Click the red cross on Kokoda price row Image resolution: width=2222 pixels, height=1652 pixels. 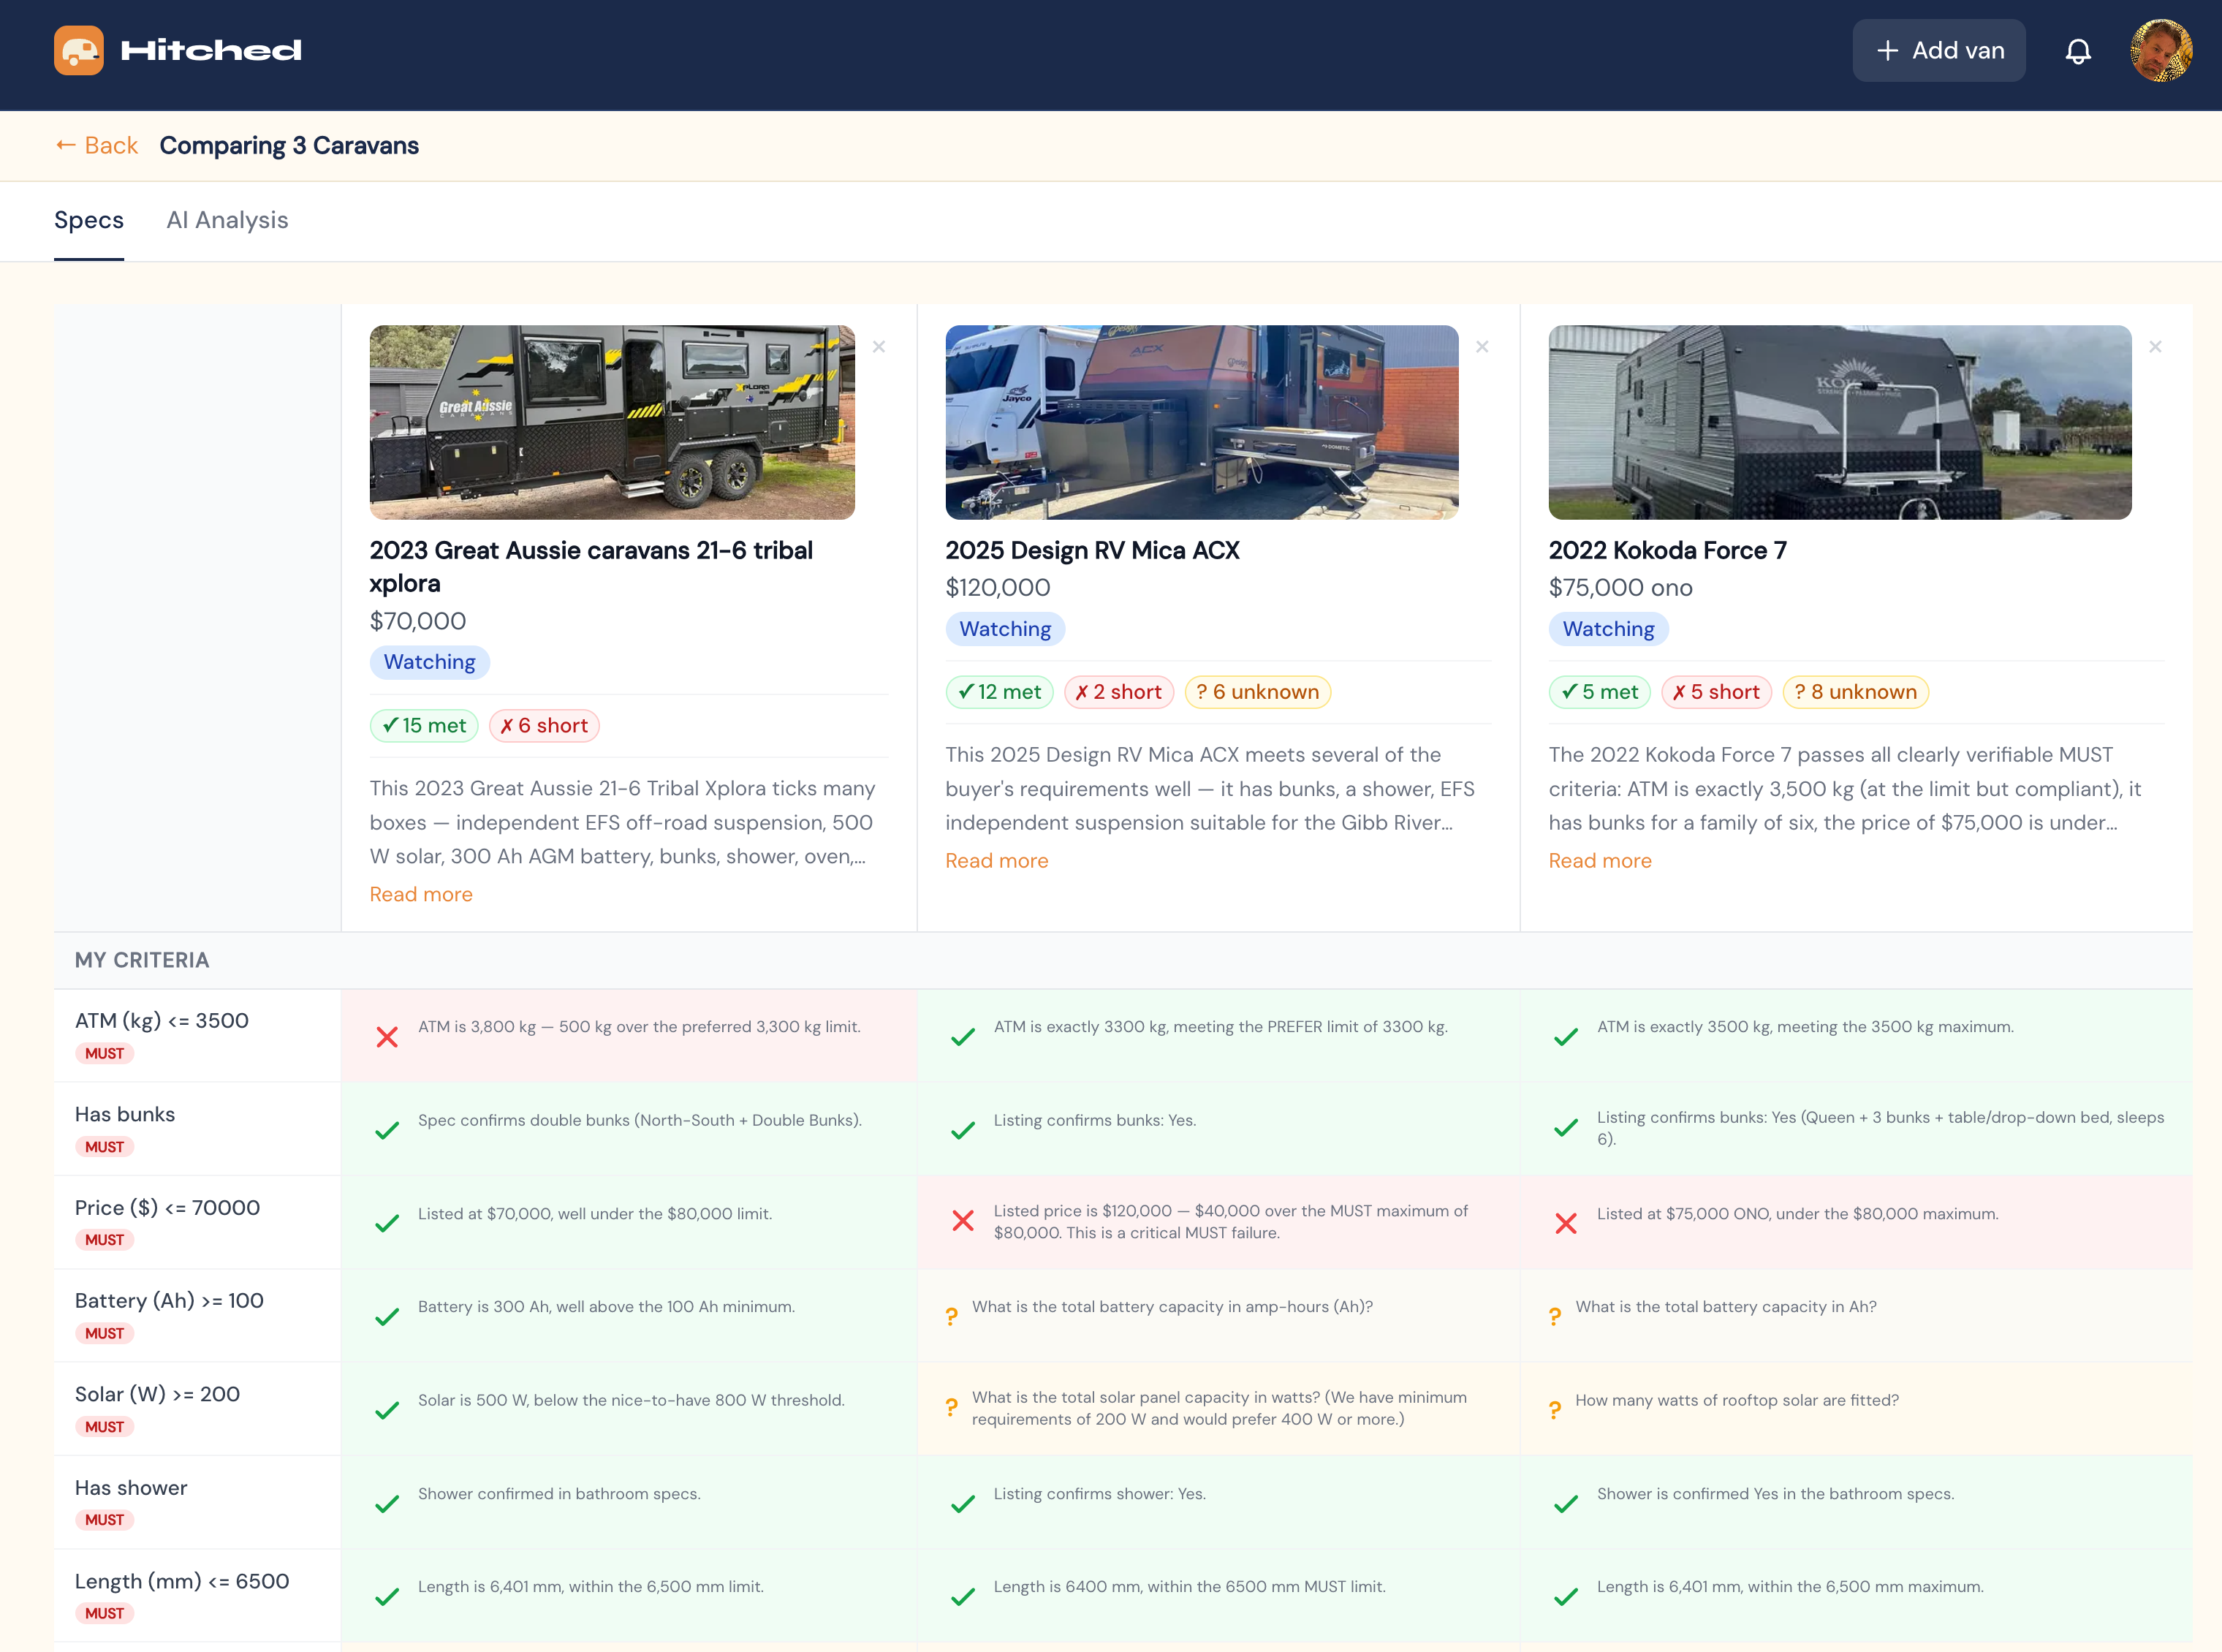(1566, 1223)
